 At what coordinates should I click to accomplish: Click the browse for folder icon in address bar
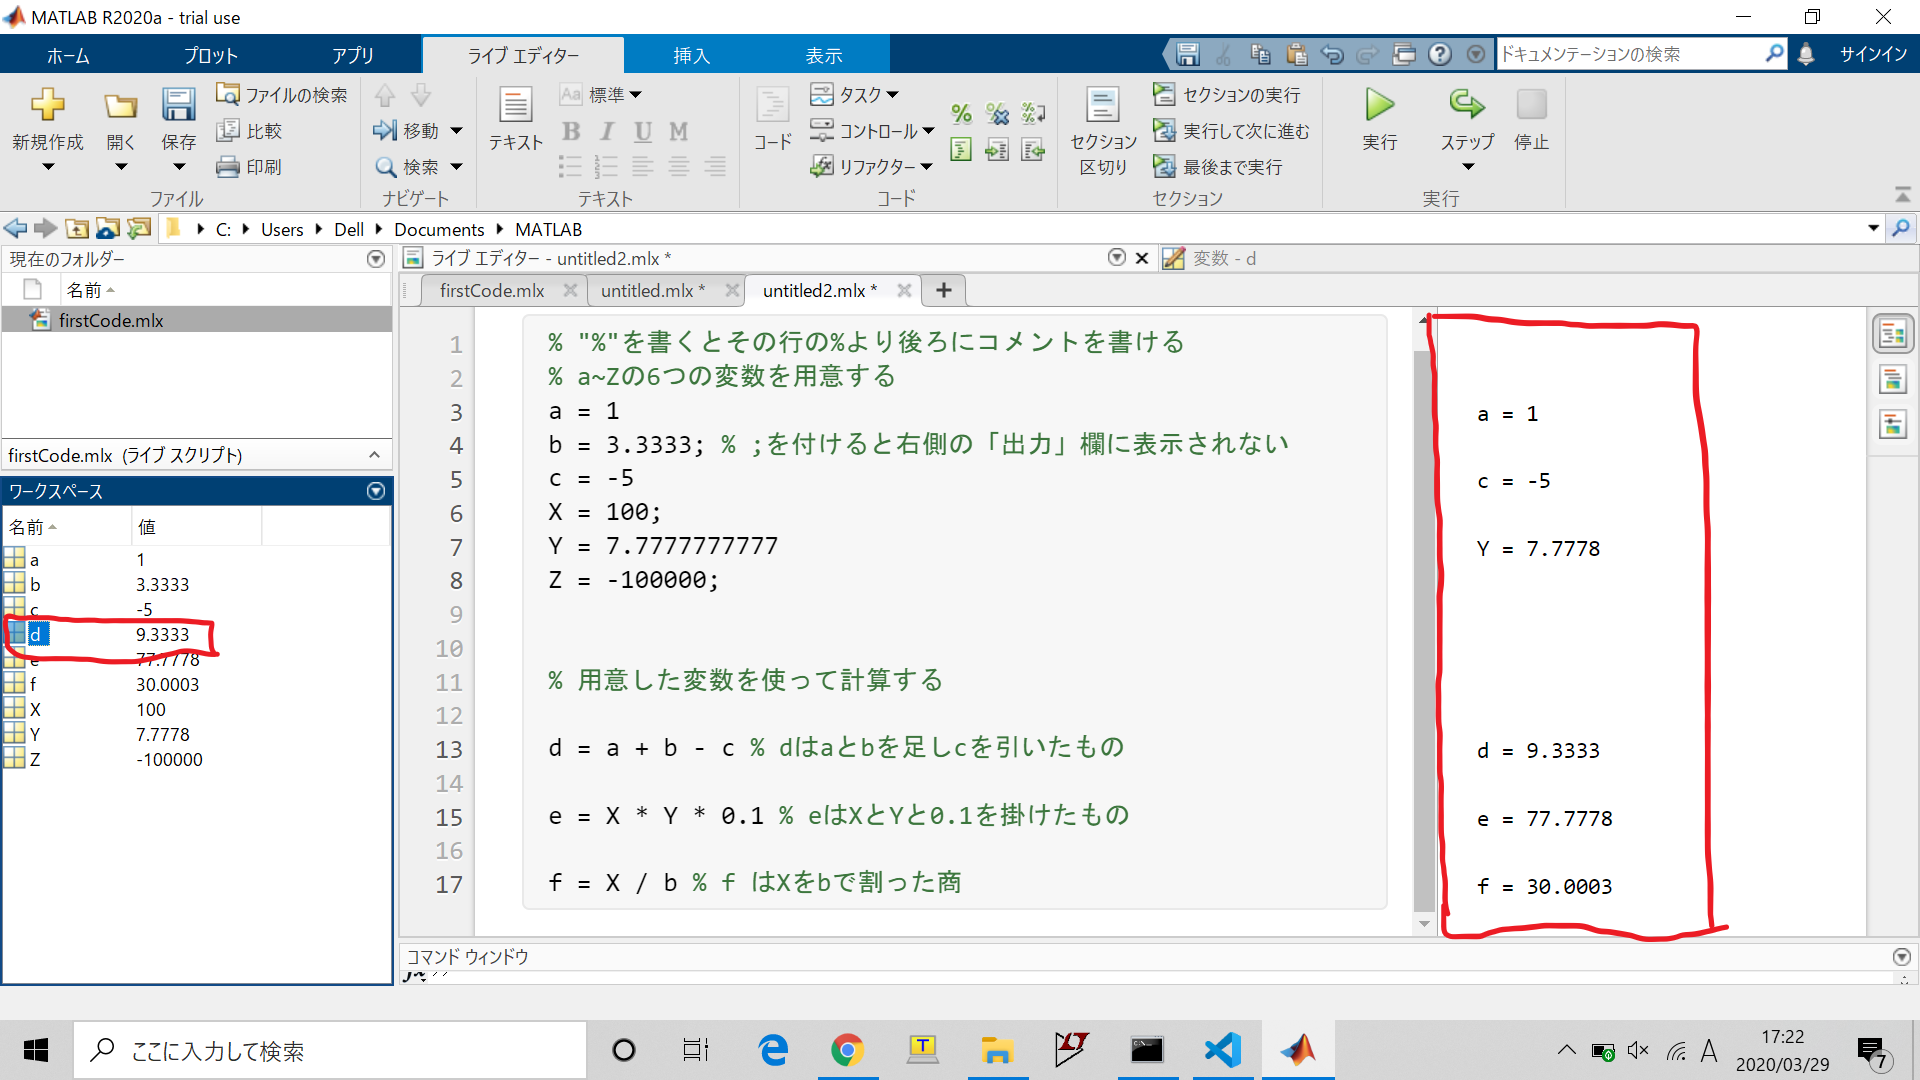[108, 229]
